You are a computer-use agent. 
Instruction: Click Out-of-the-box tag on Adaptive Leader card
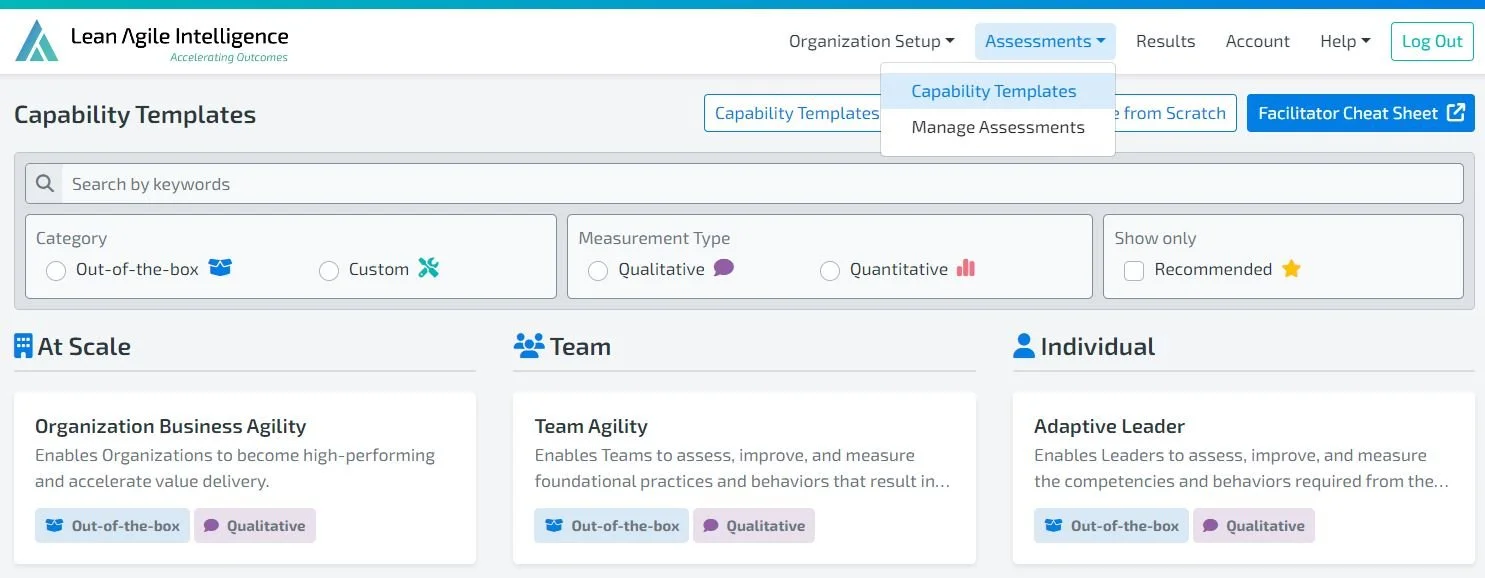pyautogui.click(x=1111, y=526)
